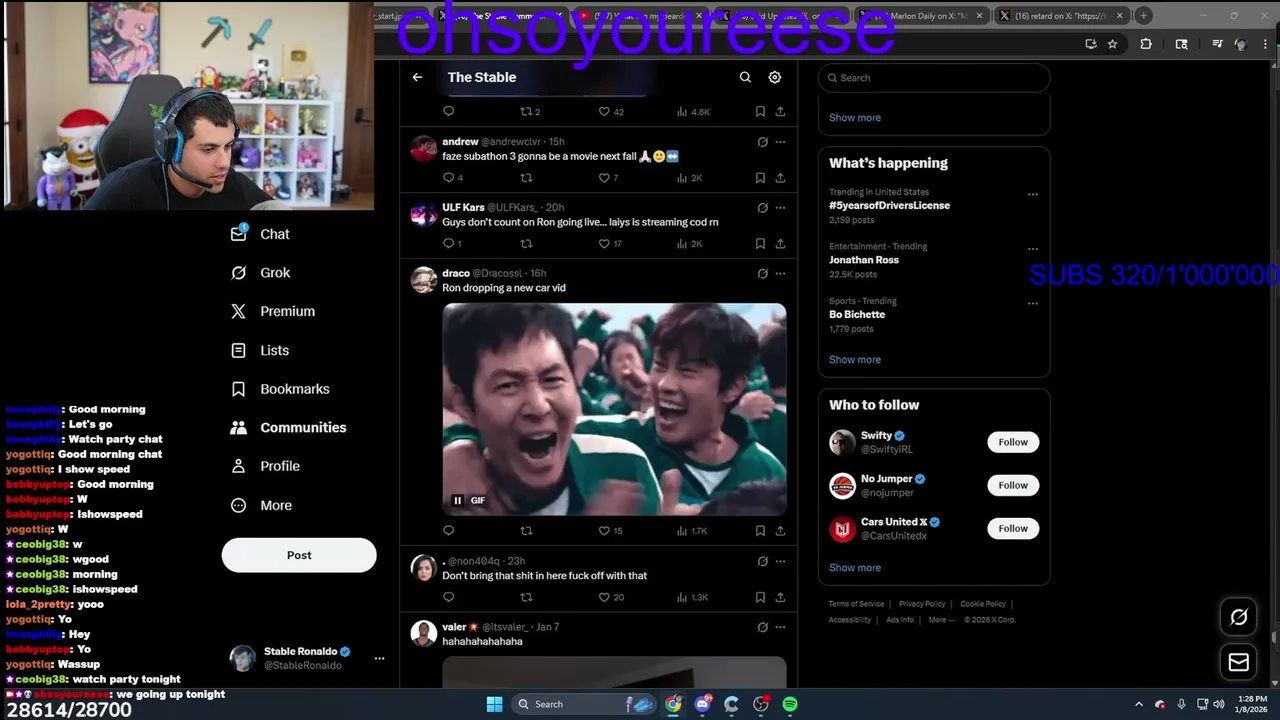Open Stable Ronaldo account switcher menu
This screenshot has width=1280, height=720.
coord(379,658)
